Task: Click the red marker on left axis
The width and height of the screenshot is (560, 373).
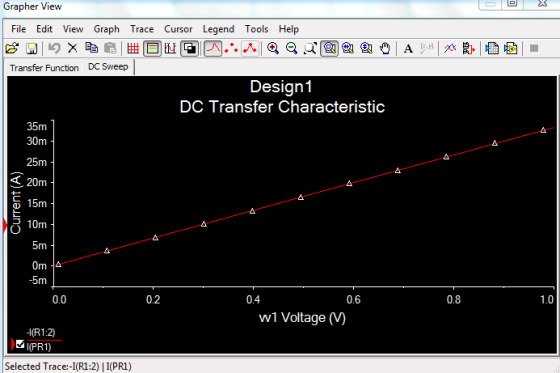Action: point(5,226)
